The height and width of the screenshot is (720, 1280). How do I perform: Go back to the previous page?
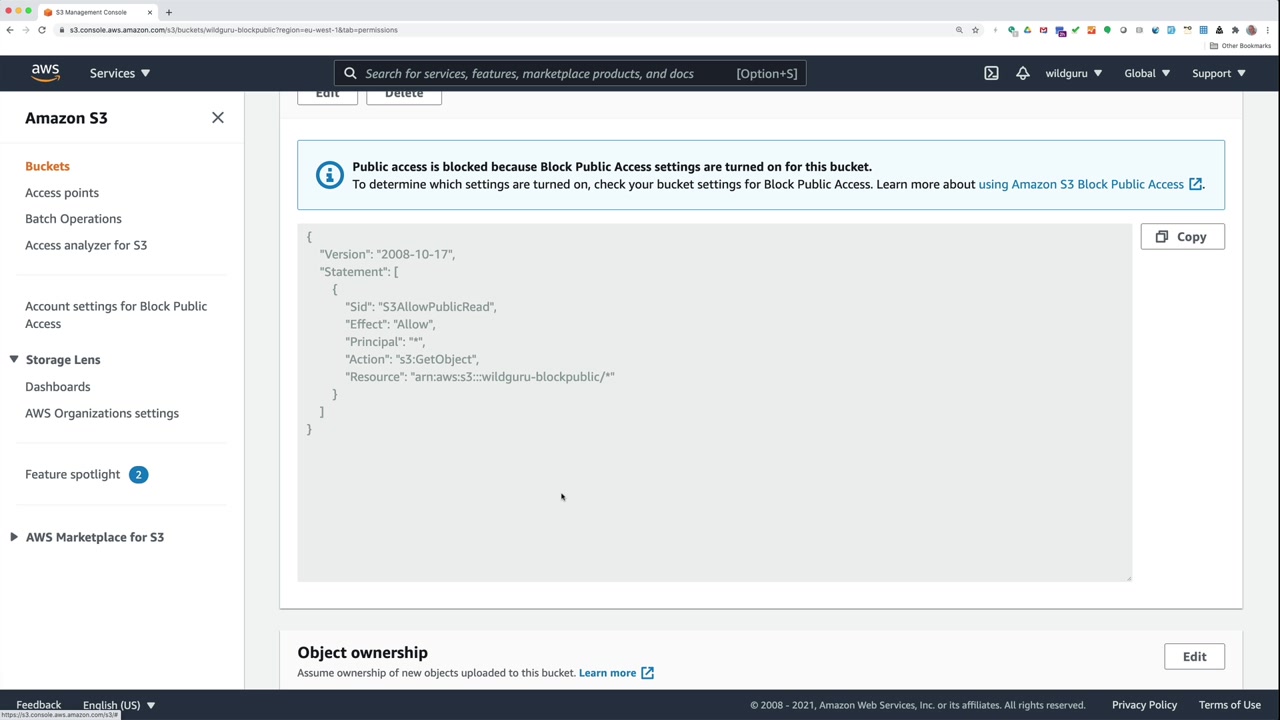click(x=10, y=30)
